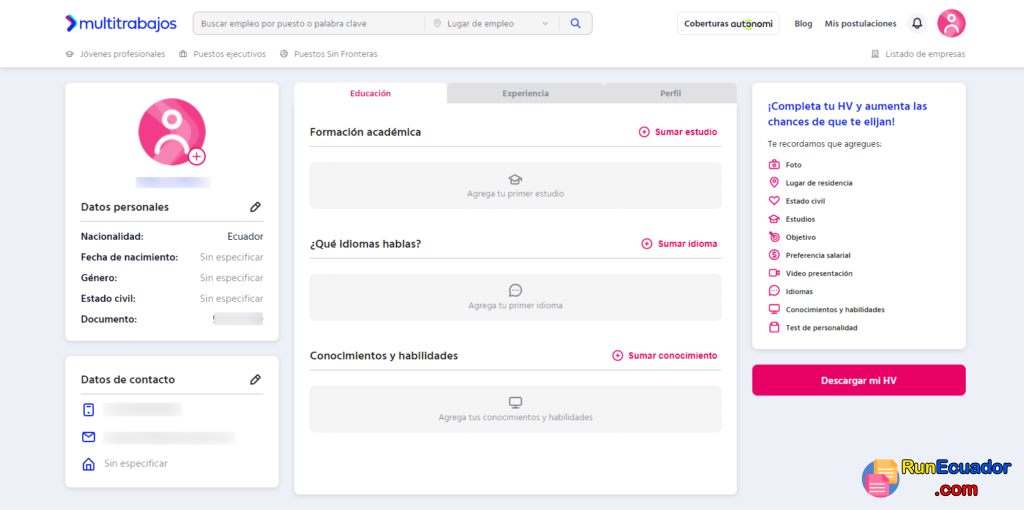This screenshot has height=510, width=1024.
Task: Click Agrega tu primer idioma box
Action: coord(515,297)
